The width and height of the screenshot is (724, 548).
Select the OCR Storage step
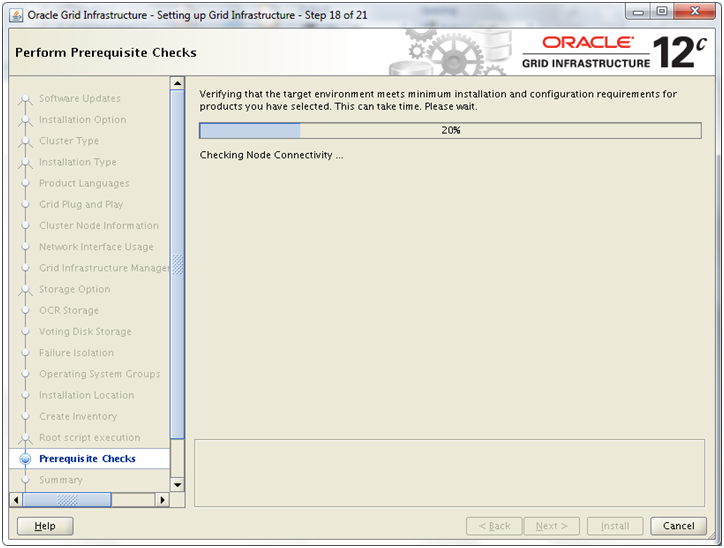coord(69,311)
